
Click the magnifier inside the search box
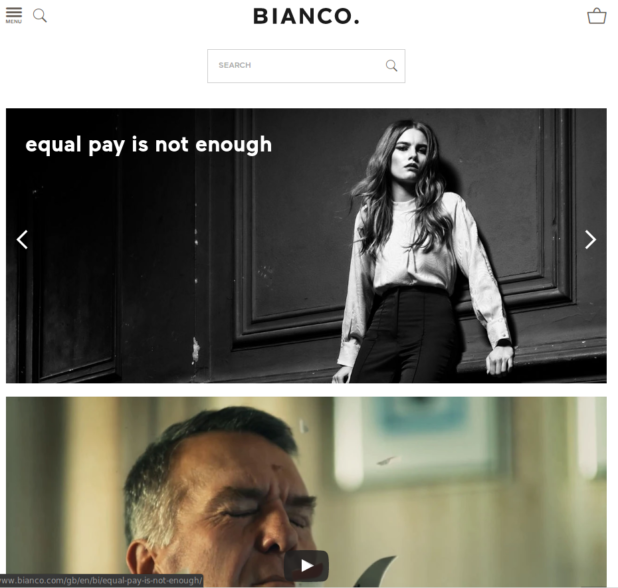click(x=391, y=65)
